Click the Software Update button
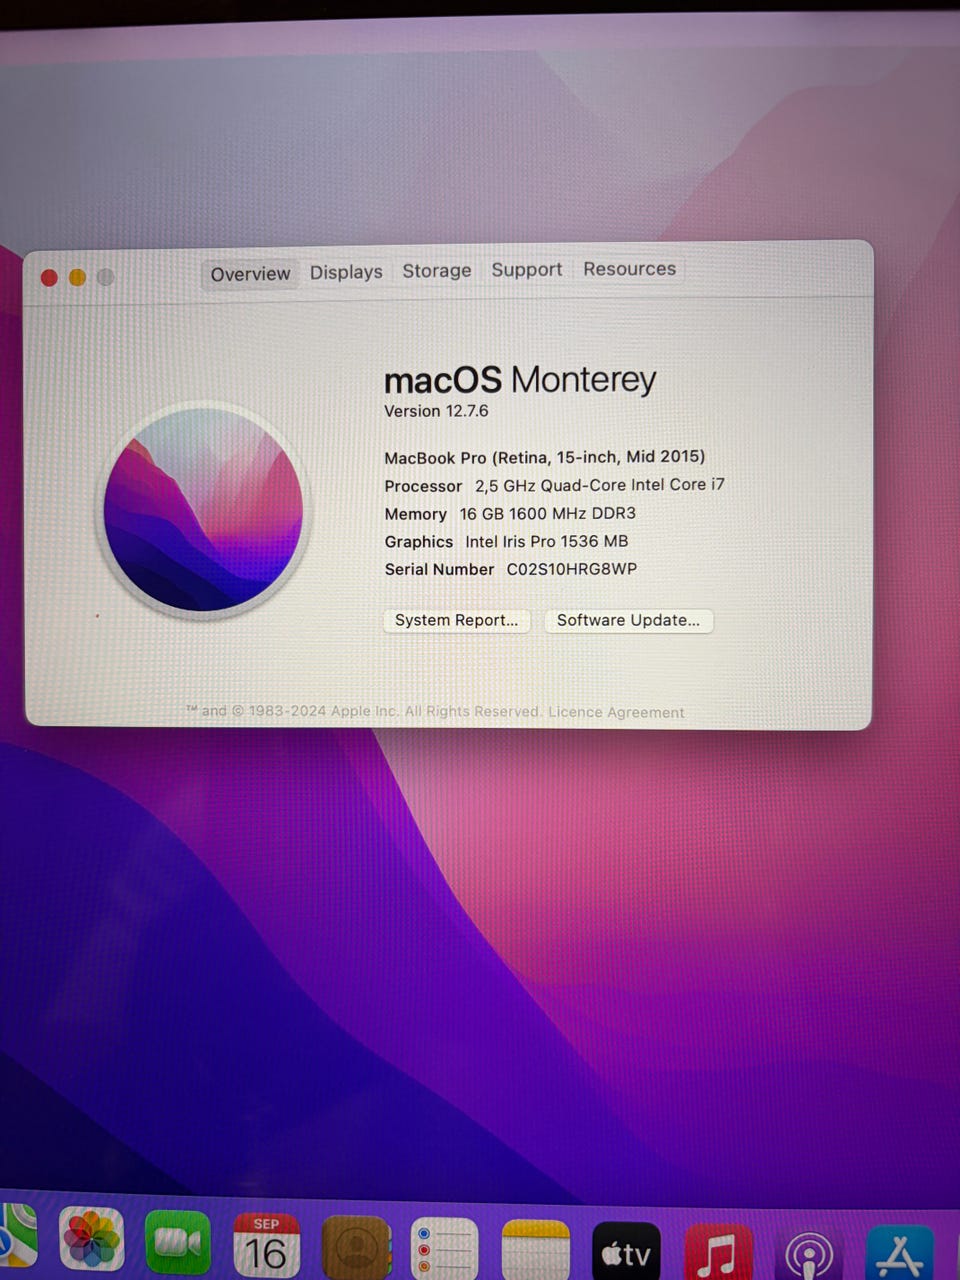960x1280 pixels. pos(628,620)
